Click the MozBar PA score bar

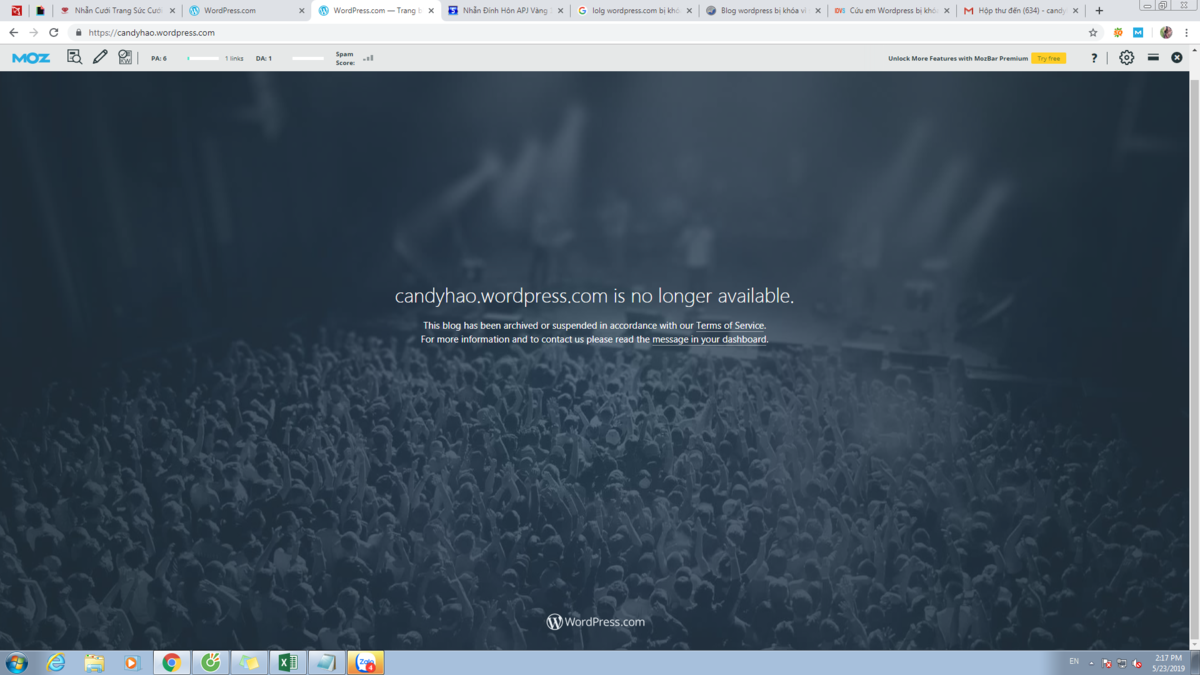pyautogui.click(x=203, y=58)
